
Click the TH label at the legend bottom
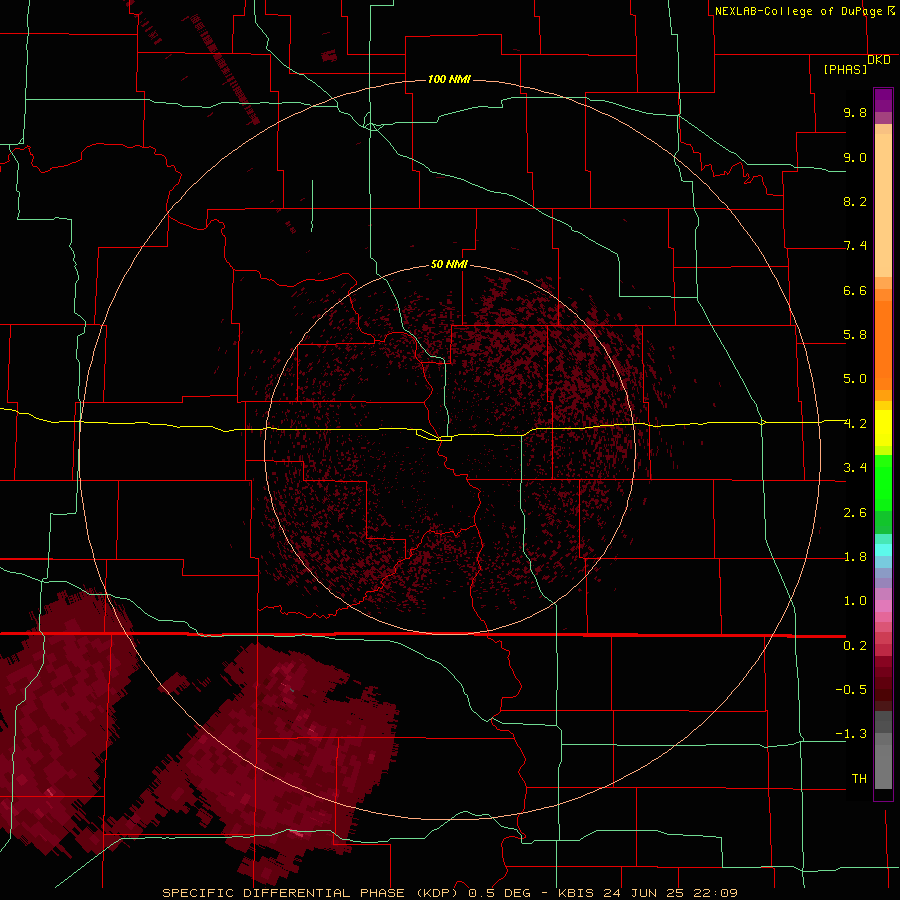tap(859, 779)
